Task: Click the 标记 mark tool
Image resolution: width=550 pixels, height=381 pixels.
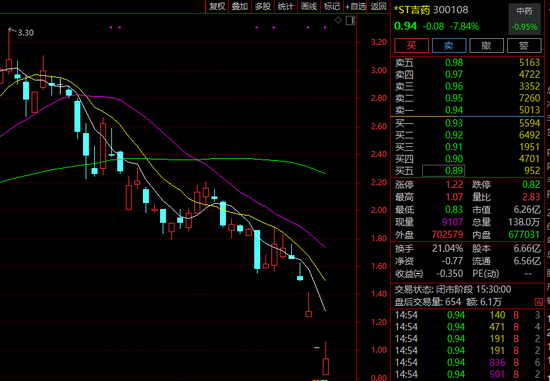Action: coord(332,6)
